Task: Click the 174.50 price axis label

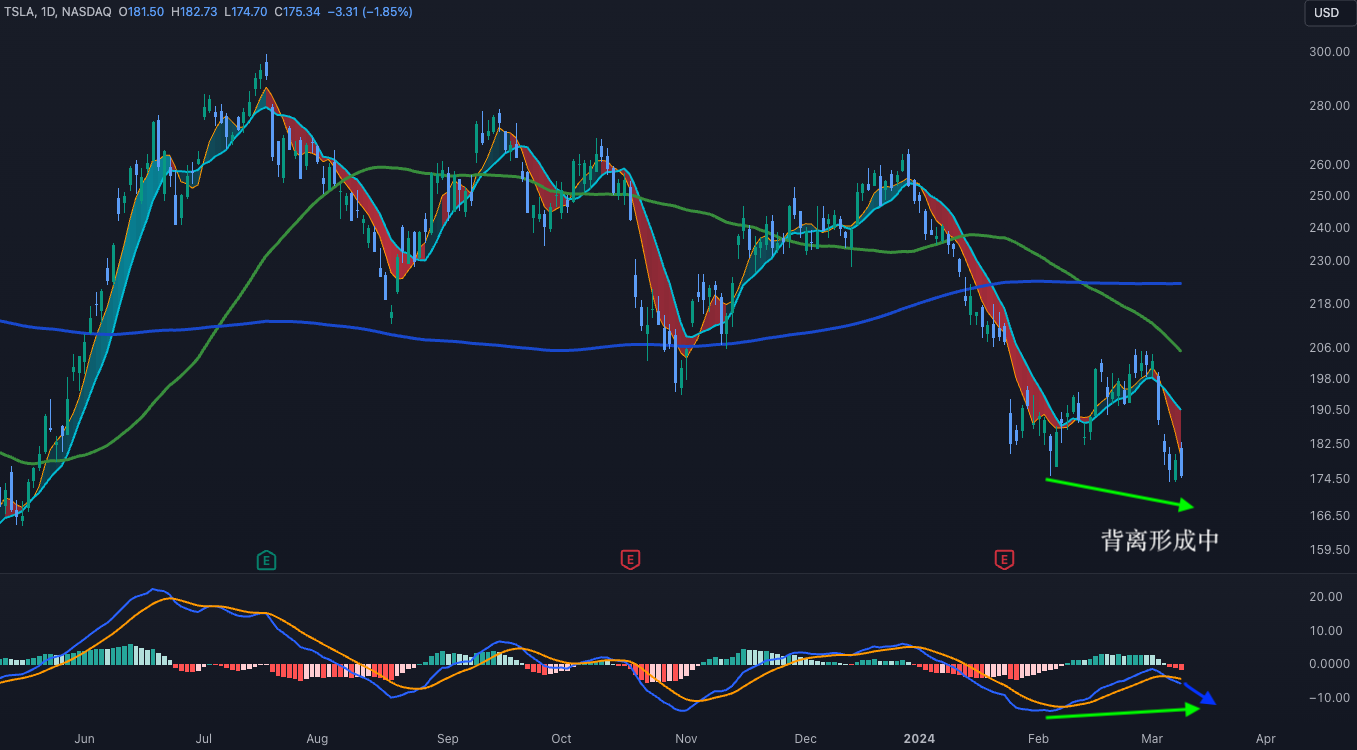Action: pyautogui.click(x=1331, y=479)
